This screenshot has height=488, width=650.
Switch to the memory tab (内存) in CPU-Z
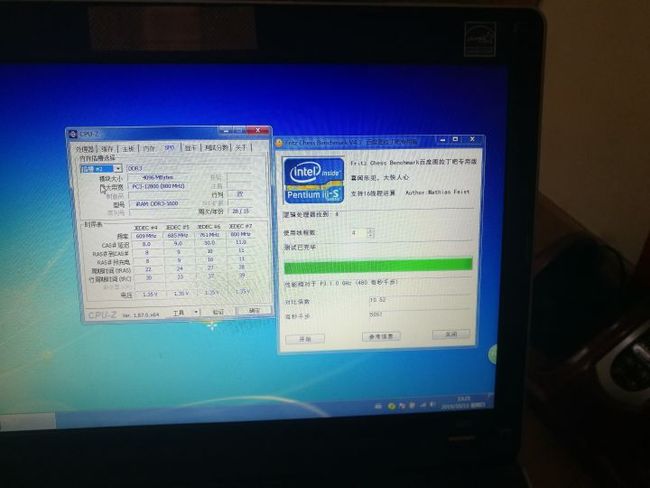pyautogui.click(x=149, y=148)
